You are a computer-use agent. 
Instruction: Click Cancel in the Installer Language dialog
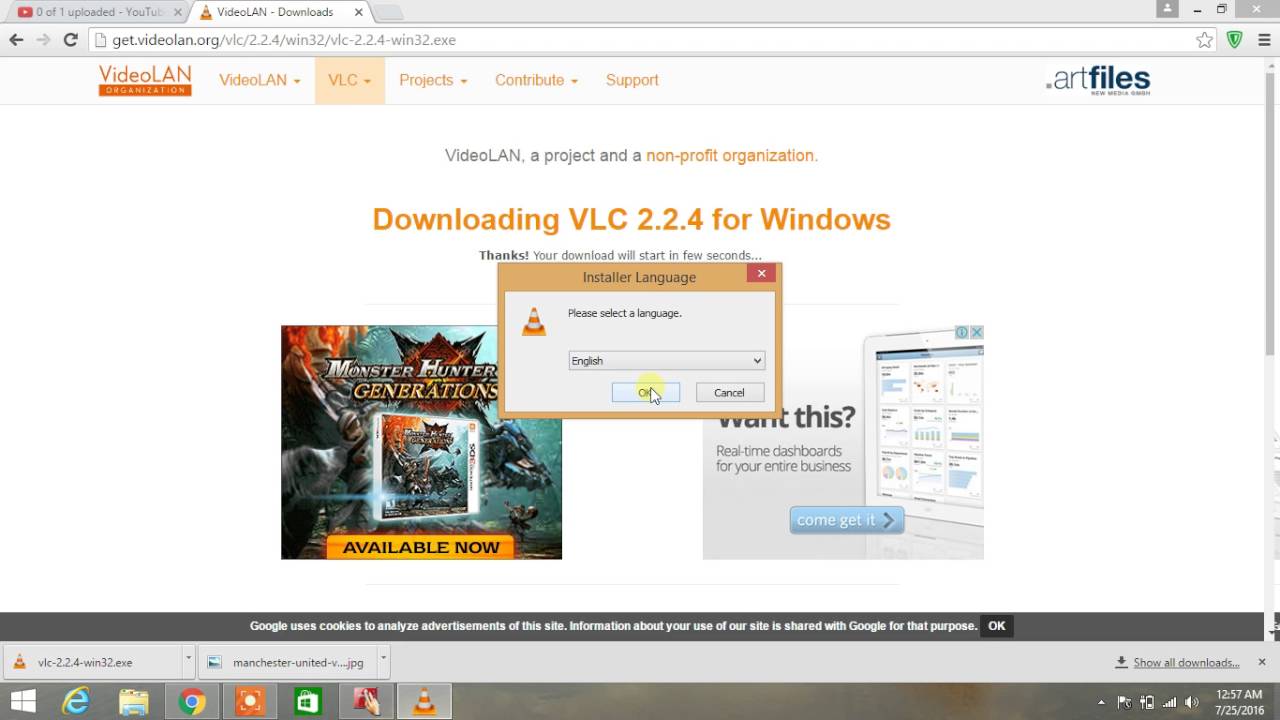coord(729,393)
